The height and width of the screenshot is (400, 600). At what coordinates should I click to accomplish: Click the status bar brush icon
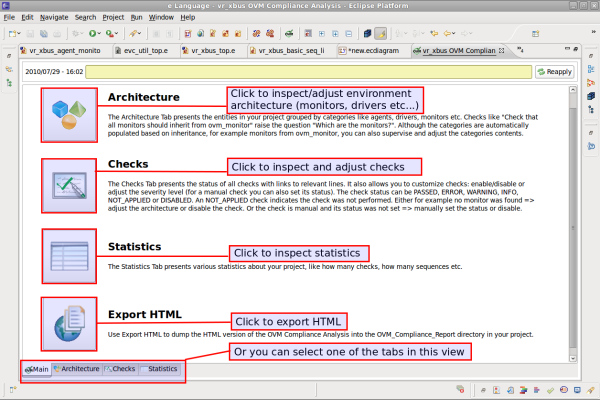click(x=590, y=390)
